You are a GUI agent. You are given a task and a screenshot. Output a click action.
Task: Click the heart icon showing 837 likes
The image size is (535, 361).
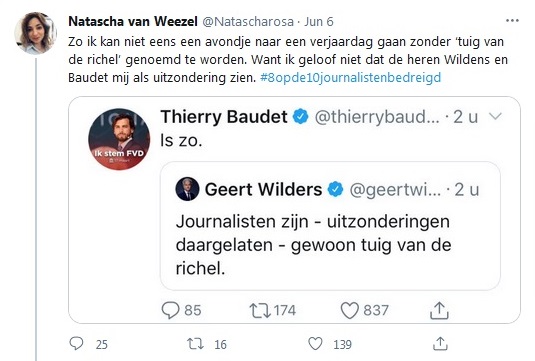point(350,311)
